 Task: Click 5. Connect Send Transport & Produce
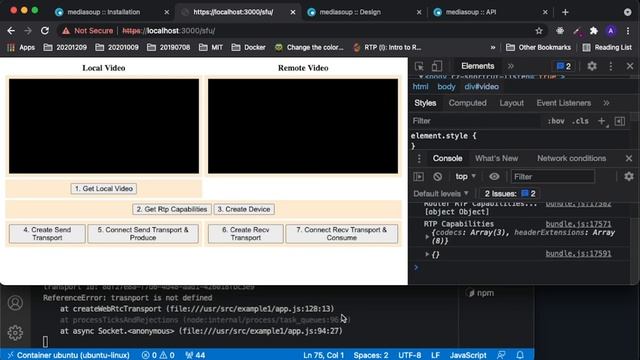tap(143, 234)
